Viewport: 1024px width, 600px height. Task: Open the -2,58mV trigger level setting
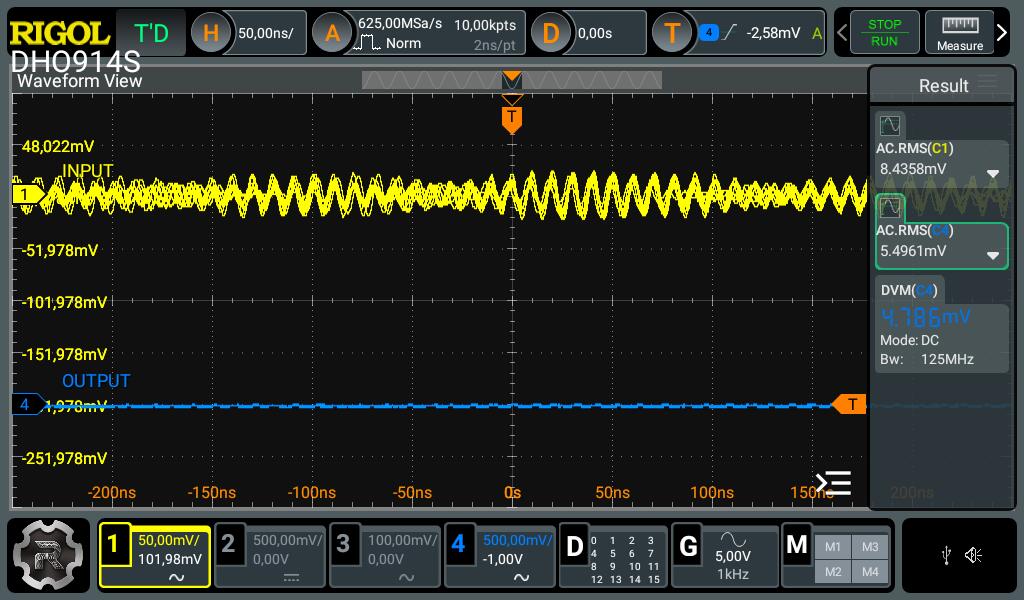(x=773, y=33)
